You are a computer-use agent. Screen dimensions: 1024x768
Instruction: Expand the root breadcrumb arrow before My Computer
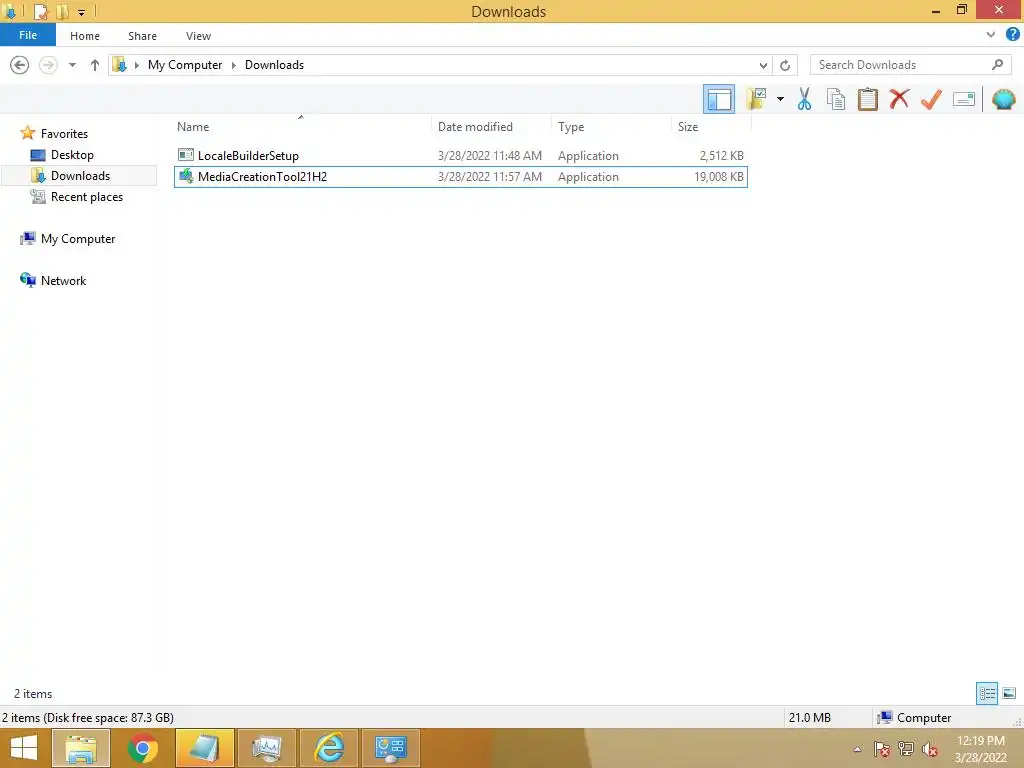(136, 65)
